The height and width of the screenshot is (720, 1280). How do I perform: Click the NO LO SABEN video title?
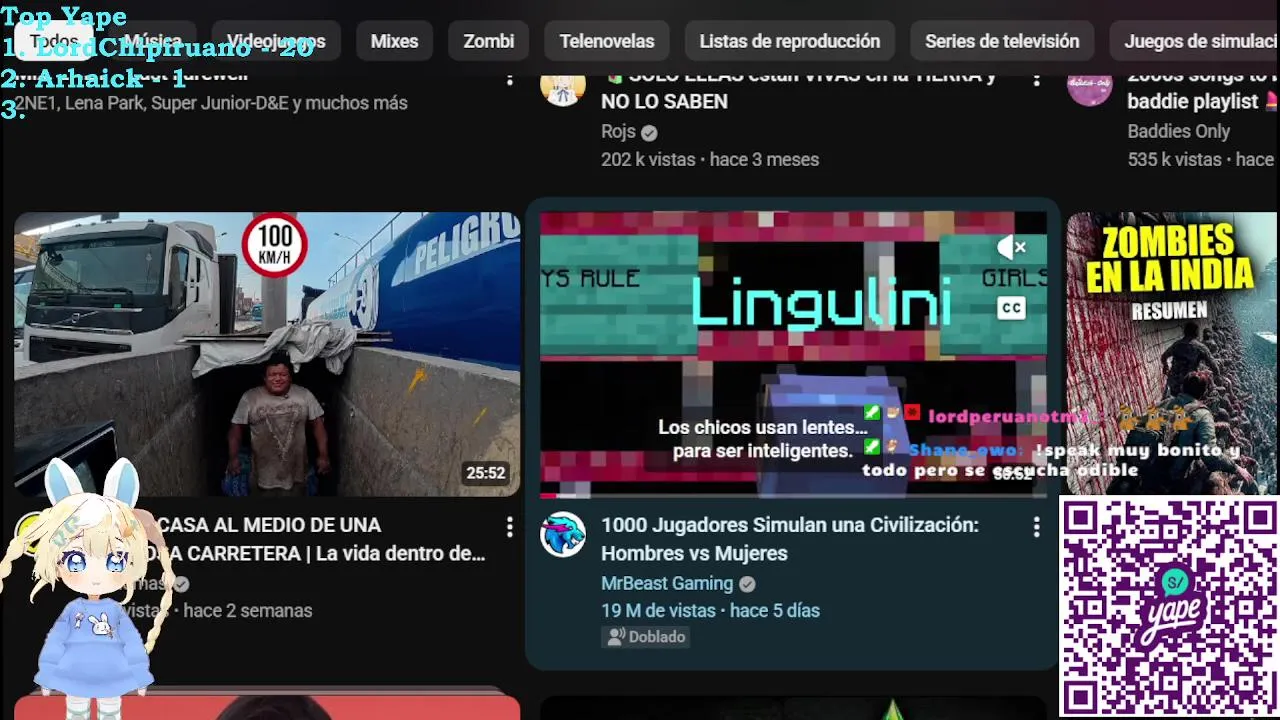(x=800, y=89)
